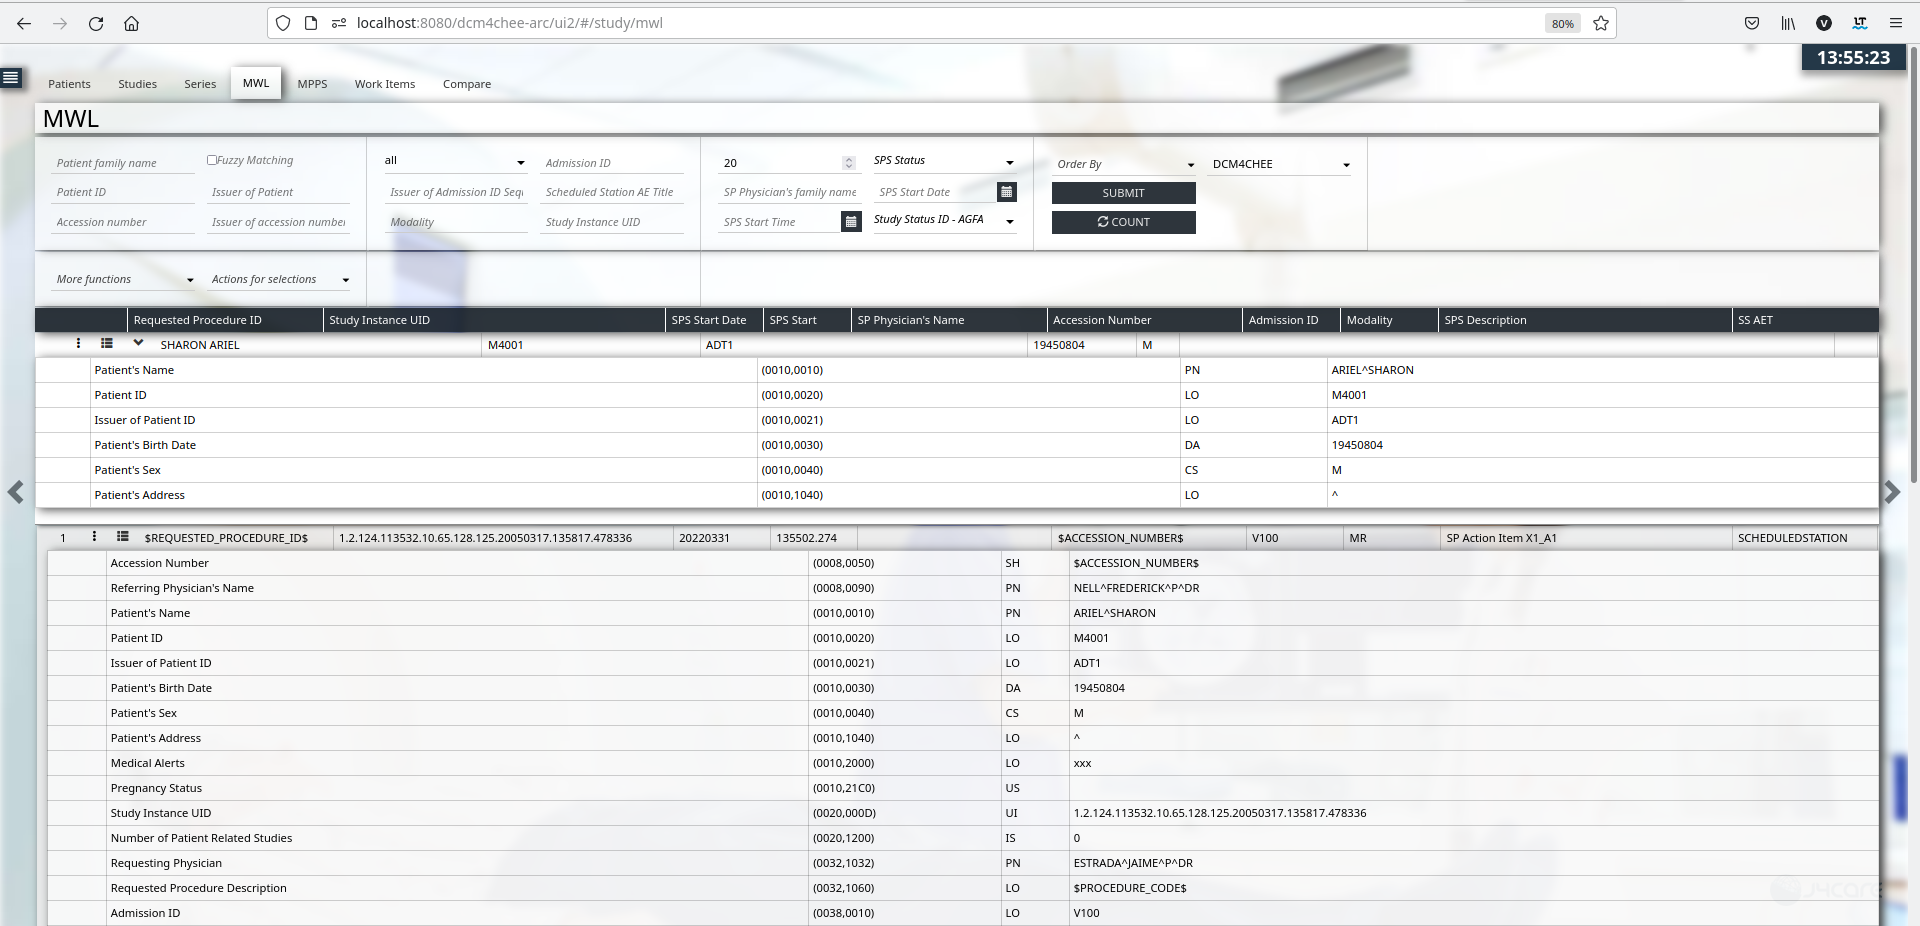
Task: Increase the results limit using the stepper
Action: (x=848, y=158)
